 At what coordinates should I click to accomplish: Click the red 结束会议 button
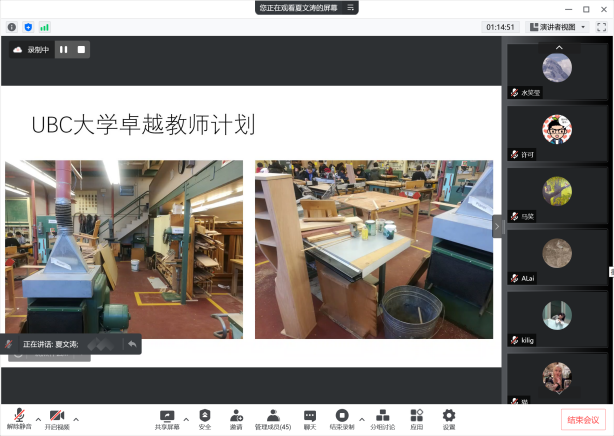(x=582, y=420)
